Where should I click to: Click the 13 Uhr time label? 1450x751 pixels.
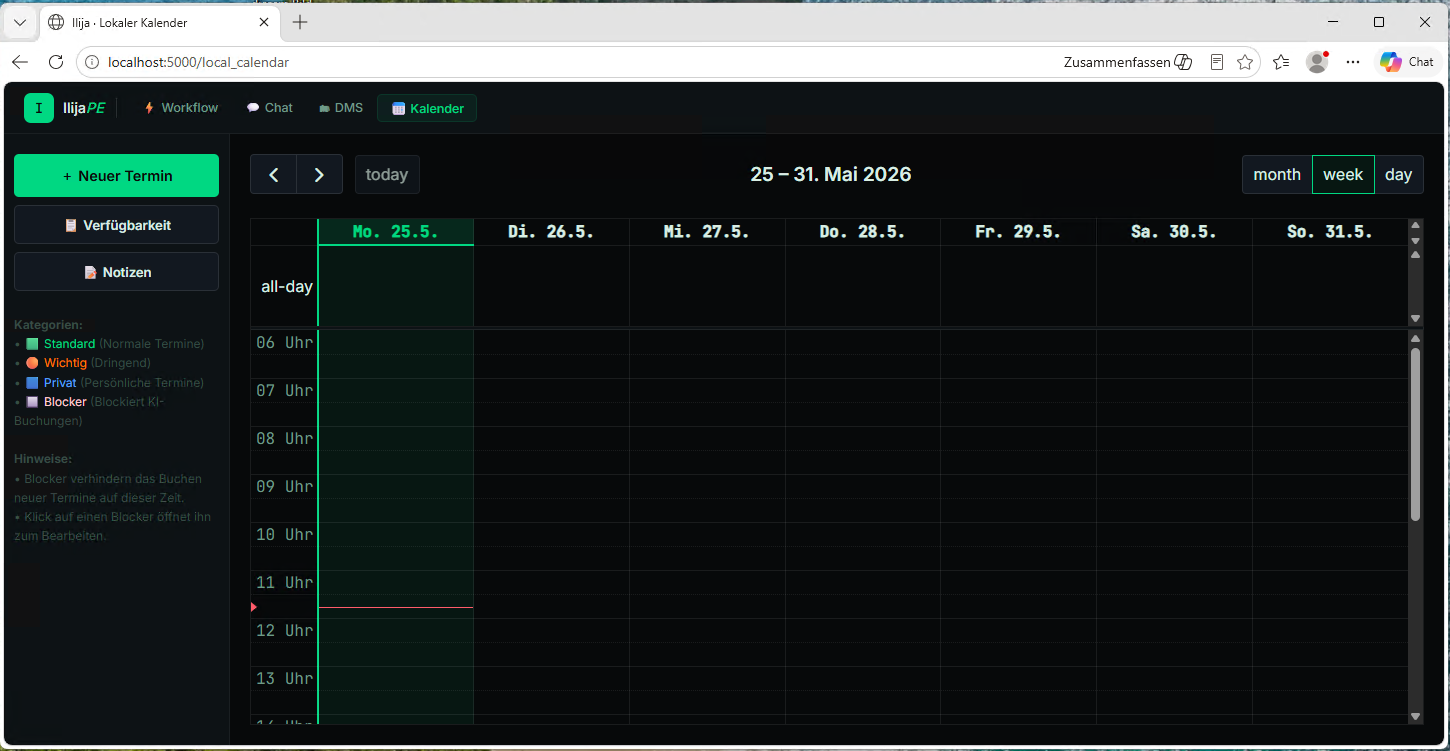click(x=285, y=679)
